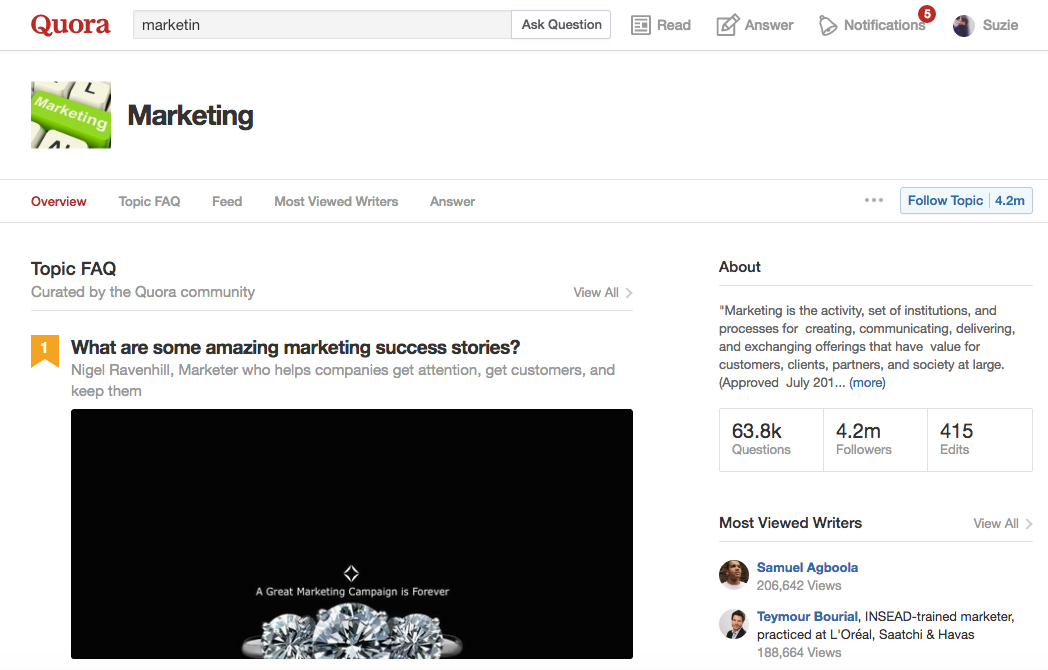Click Samuel Agboola's avatar photo

733,574
